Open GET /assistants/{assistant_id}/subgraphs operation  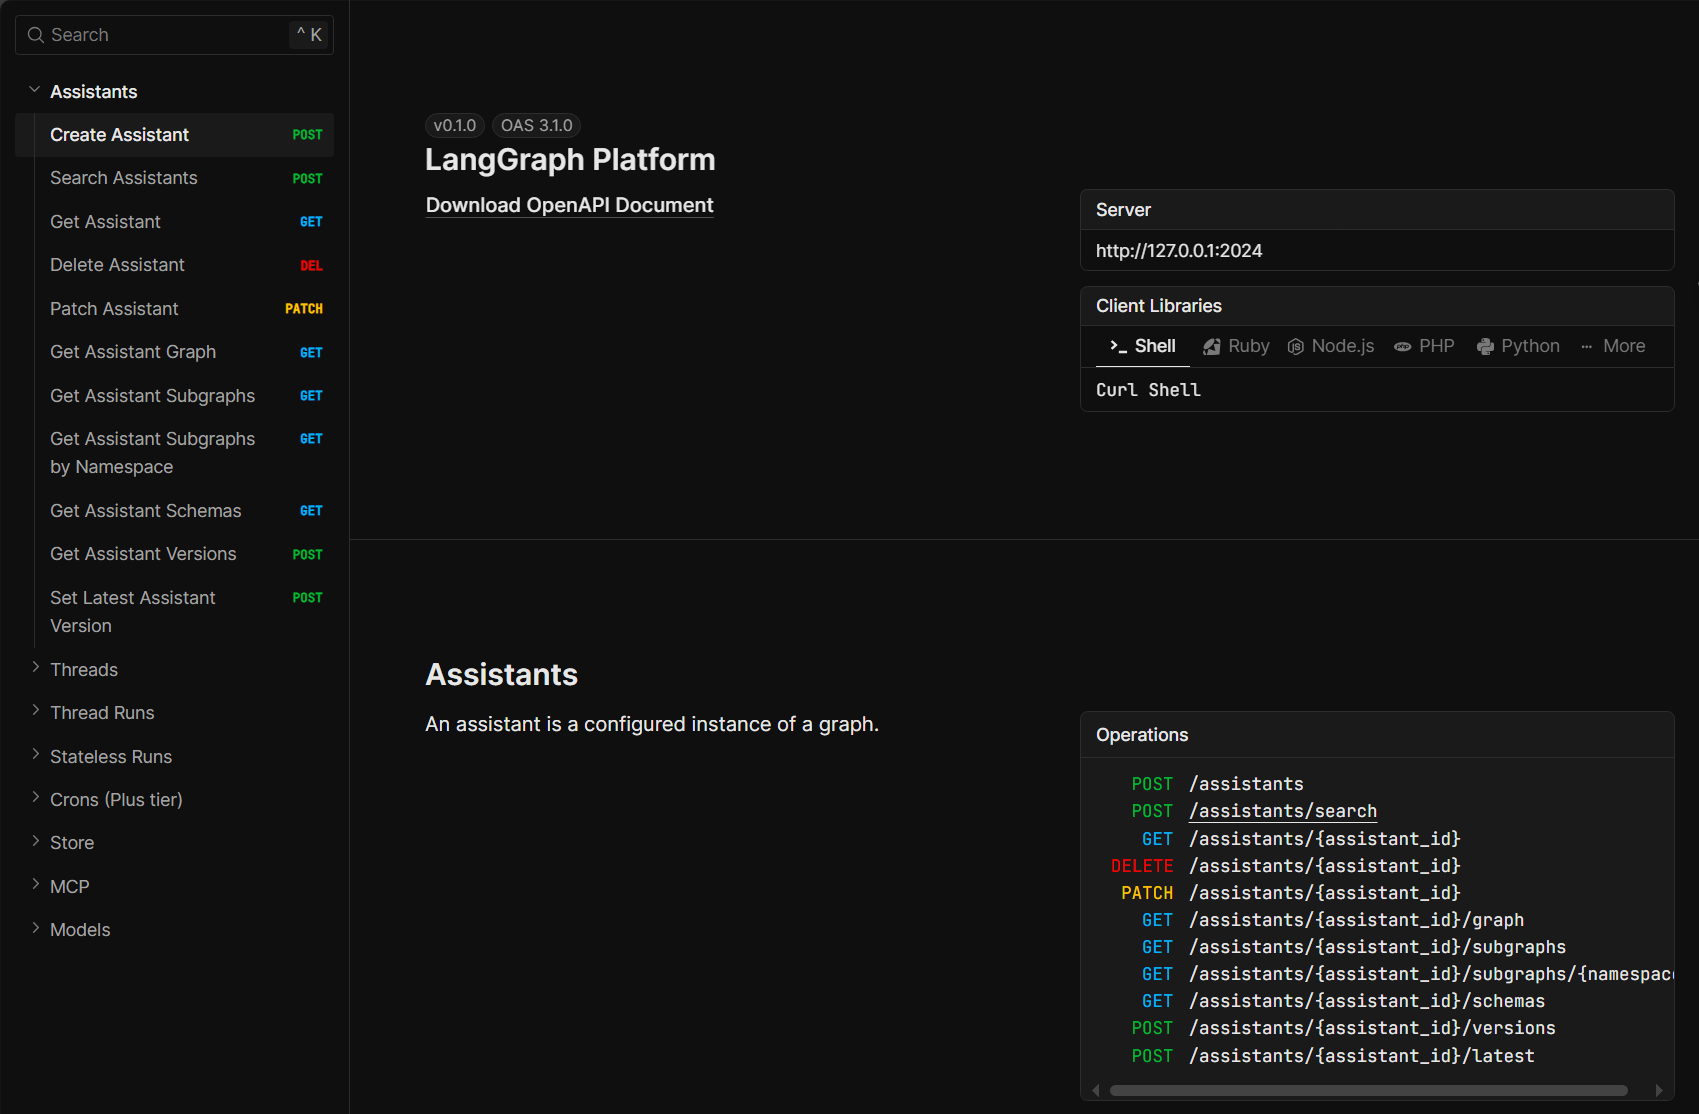click(x=1354, y=947)
